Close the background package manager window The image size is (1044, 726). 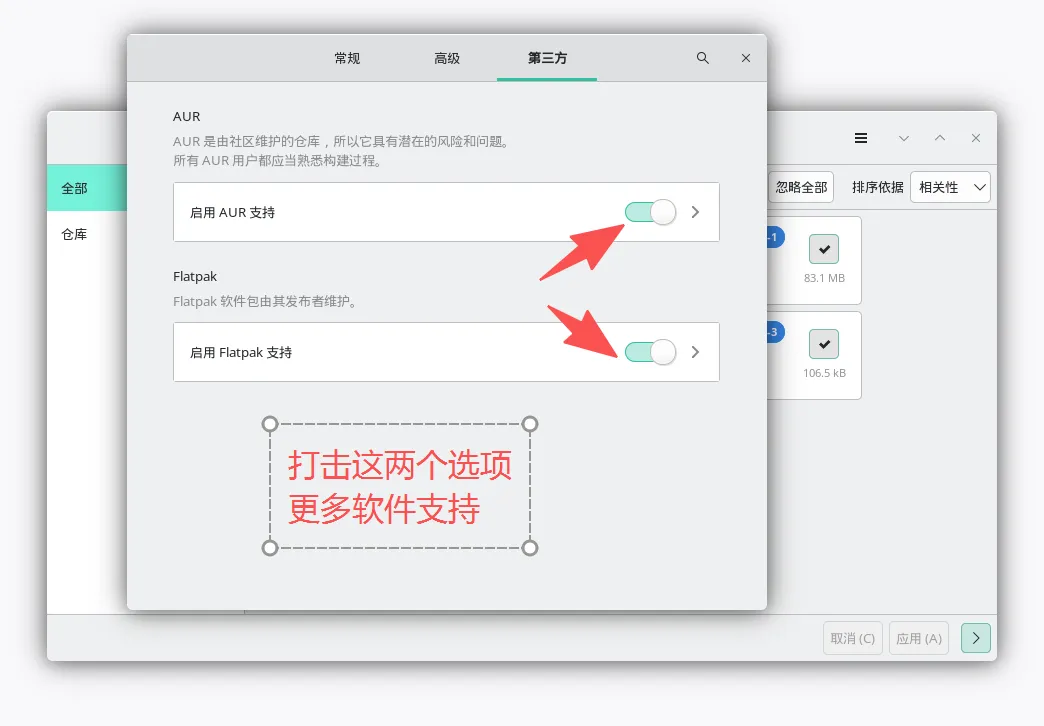click(x=975, y=138)
